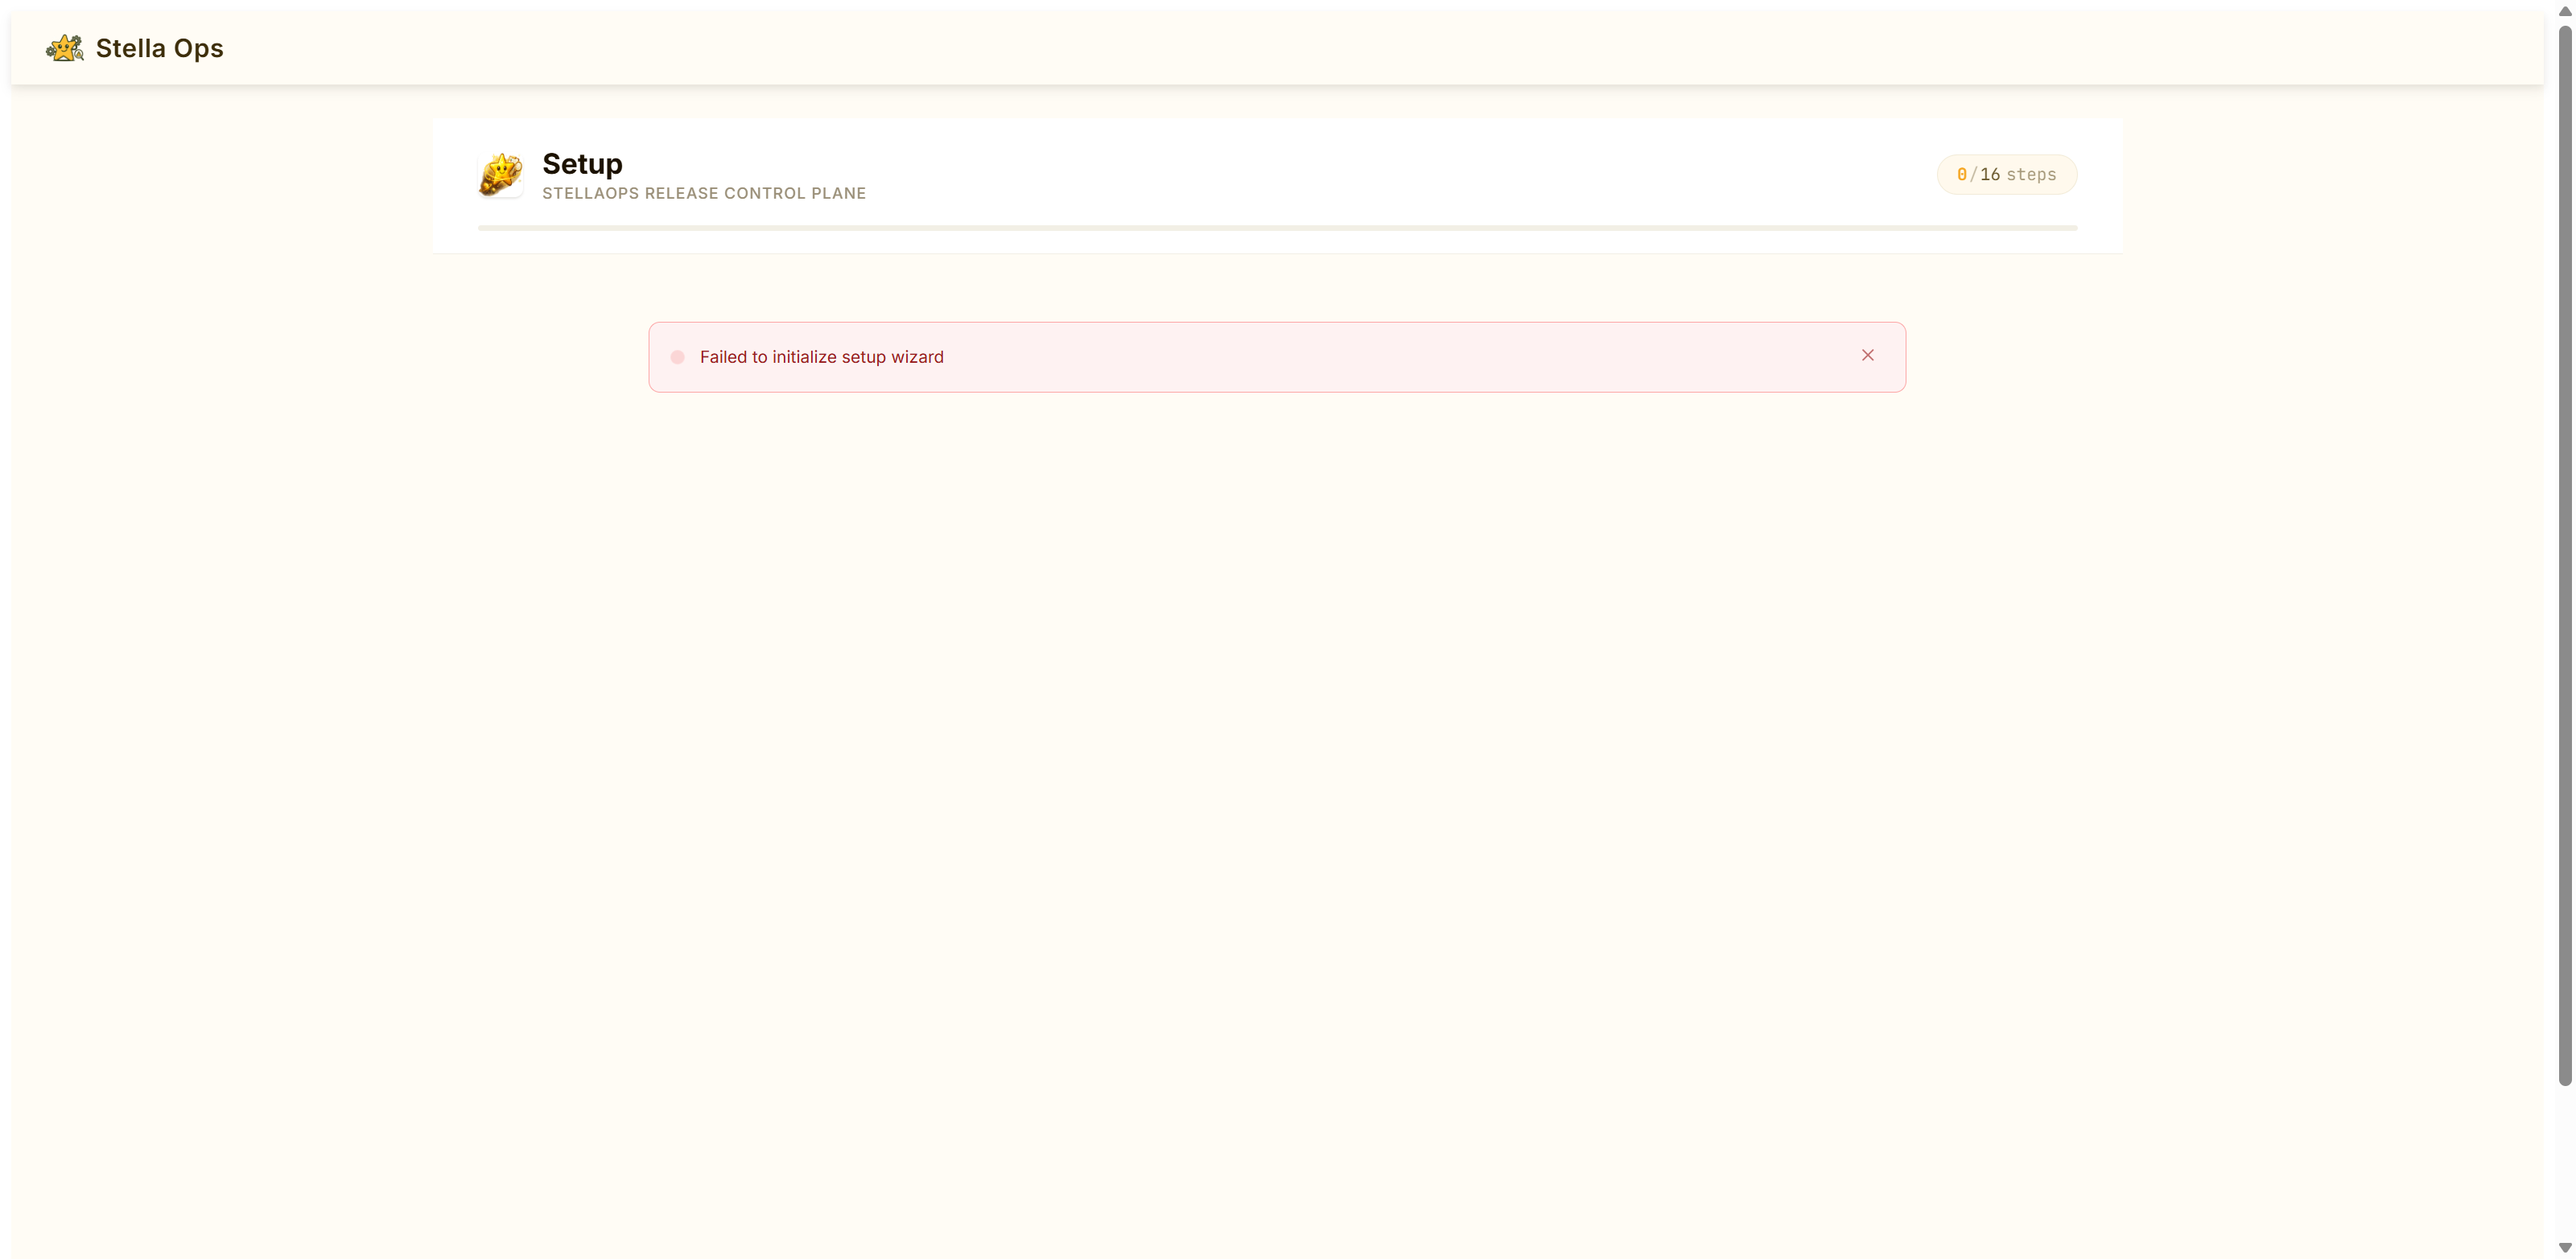Click the 0/16 steps badge

click(2006, 174)
